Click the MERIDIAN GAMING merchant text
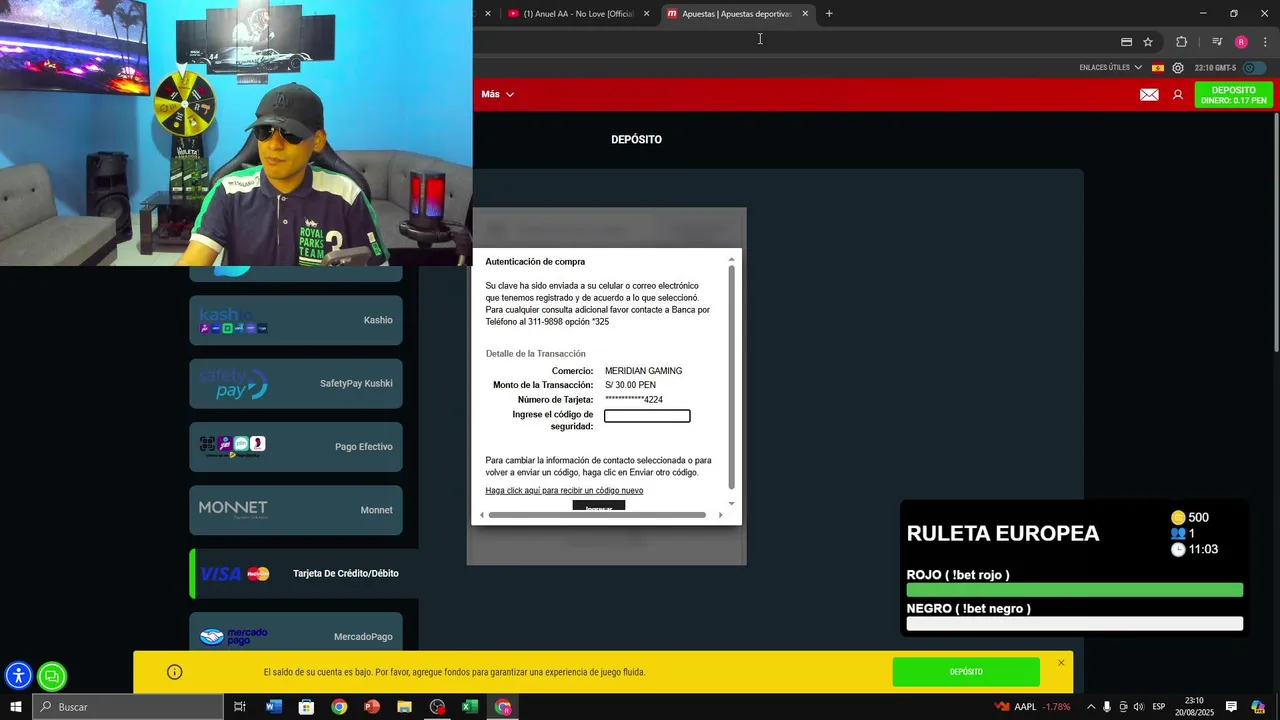Screen dimensions: 1280x720 tap(643, 371)
